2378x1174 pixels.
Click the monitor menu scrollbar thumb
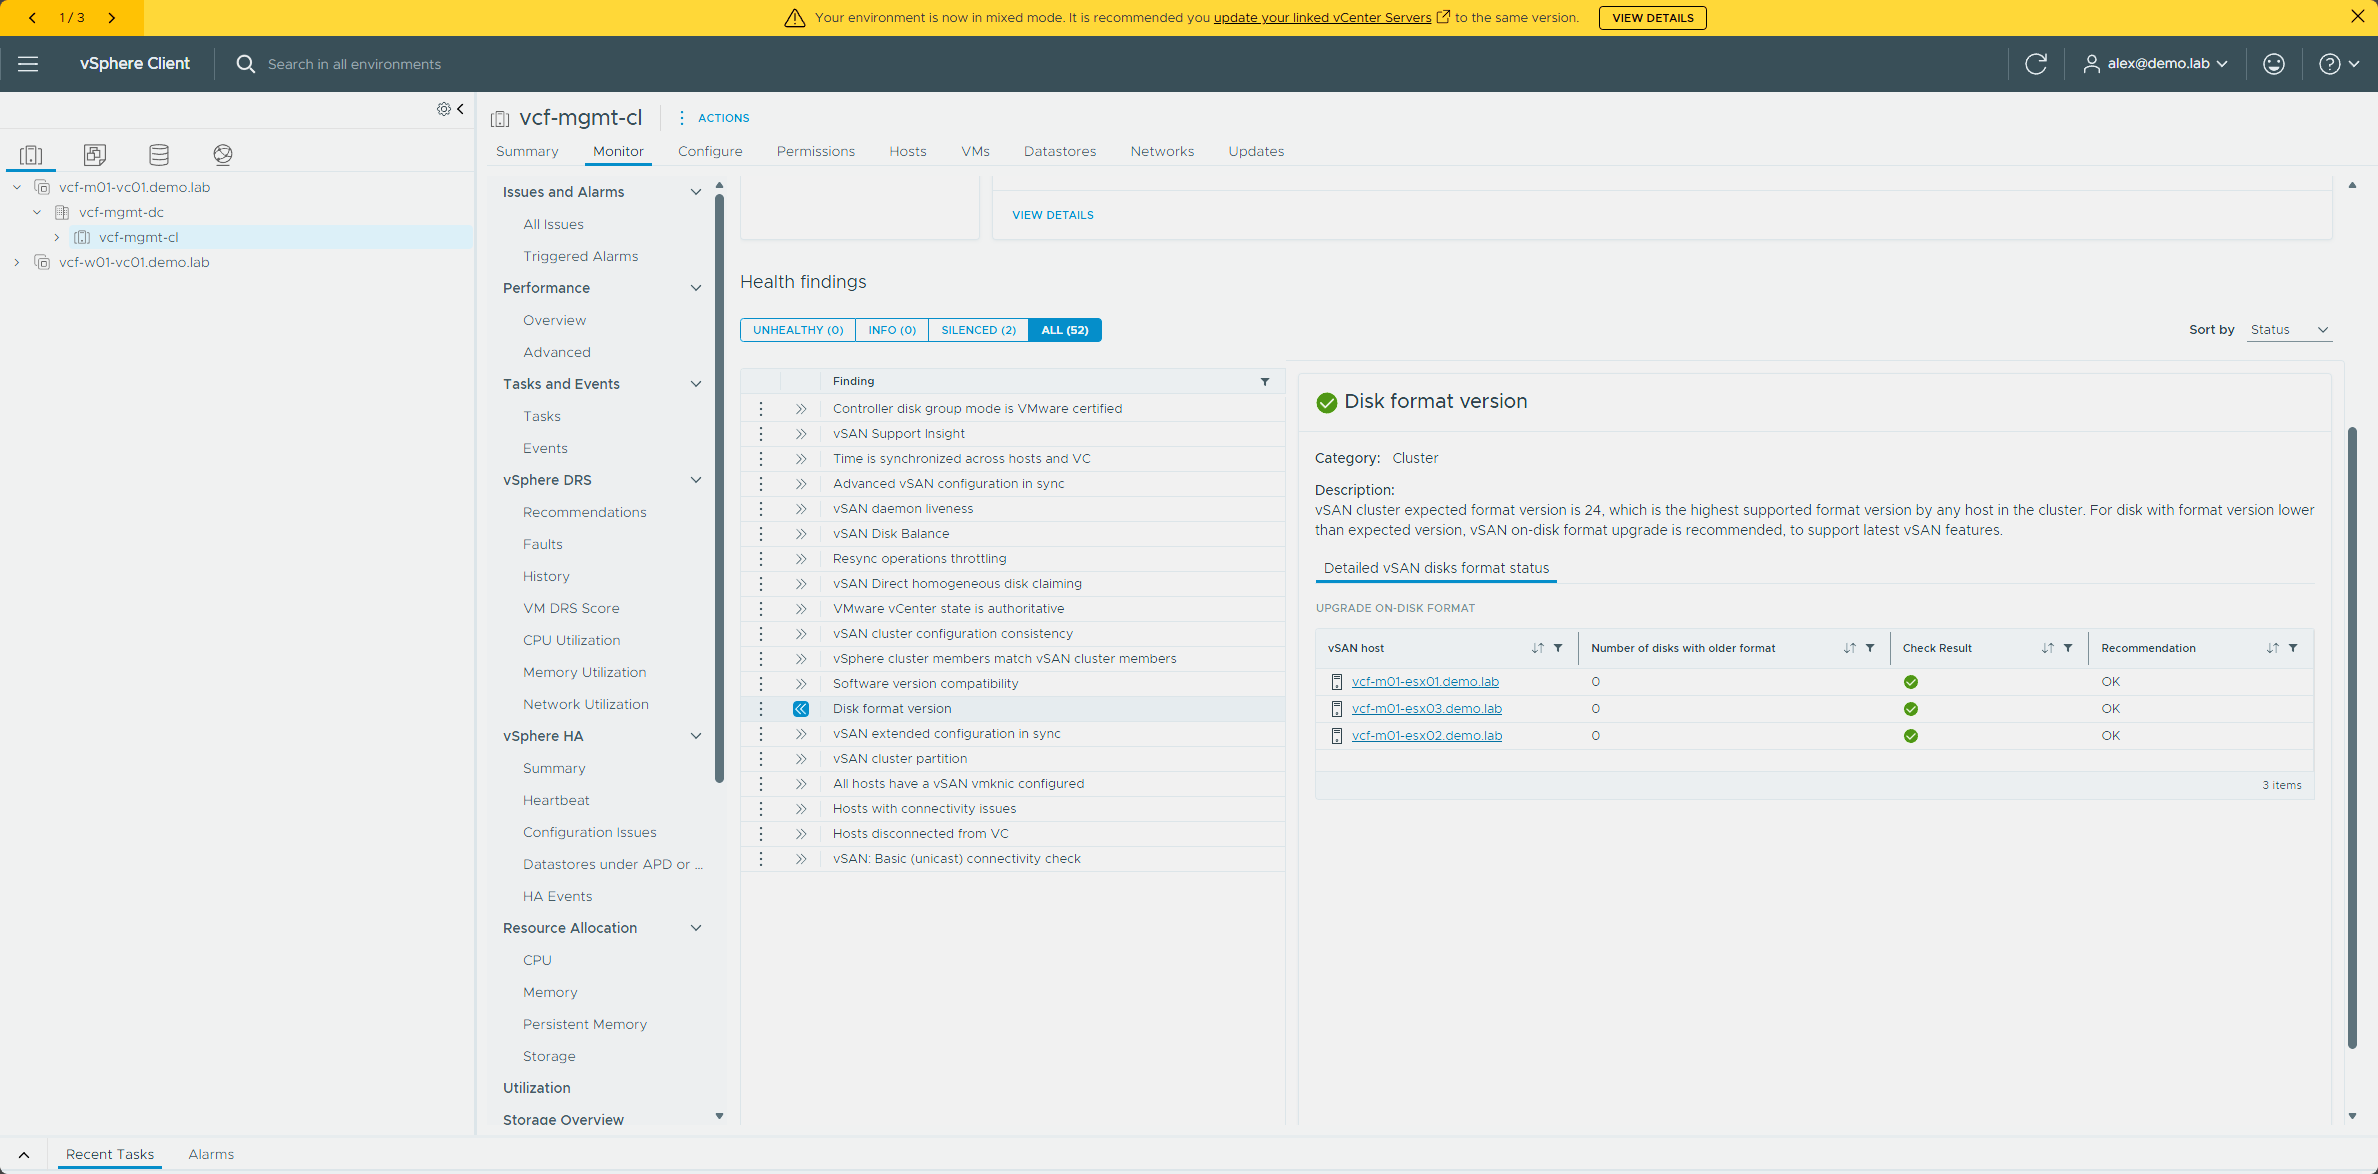719,488
